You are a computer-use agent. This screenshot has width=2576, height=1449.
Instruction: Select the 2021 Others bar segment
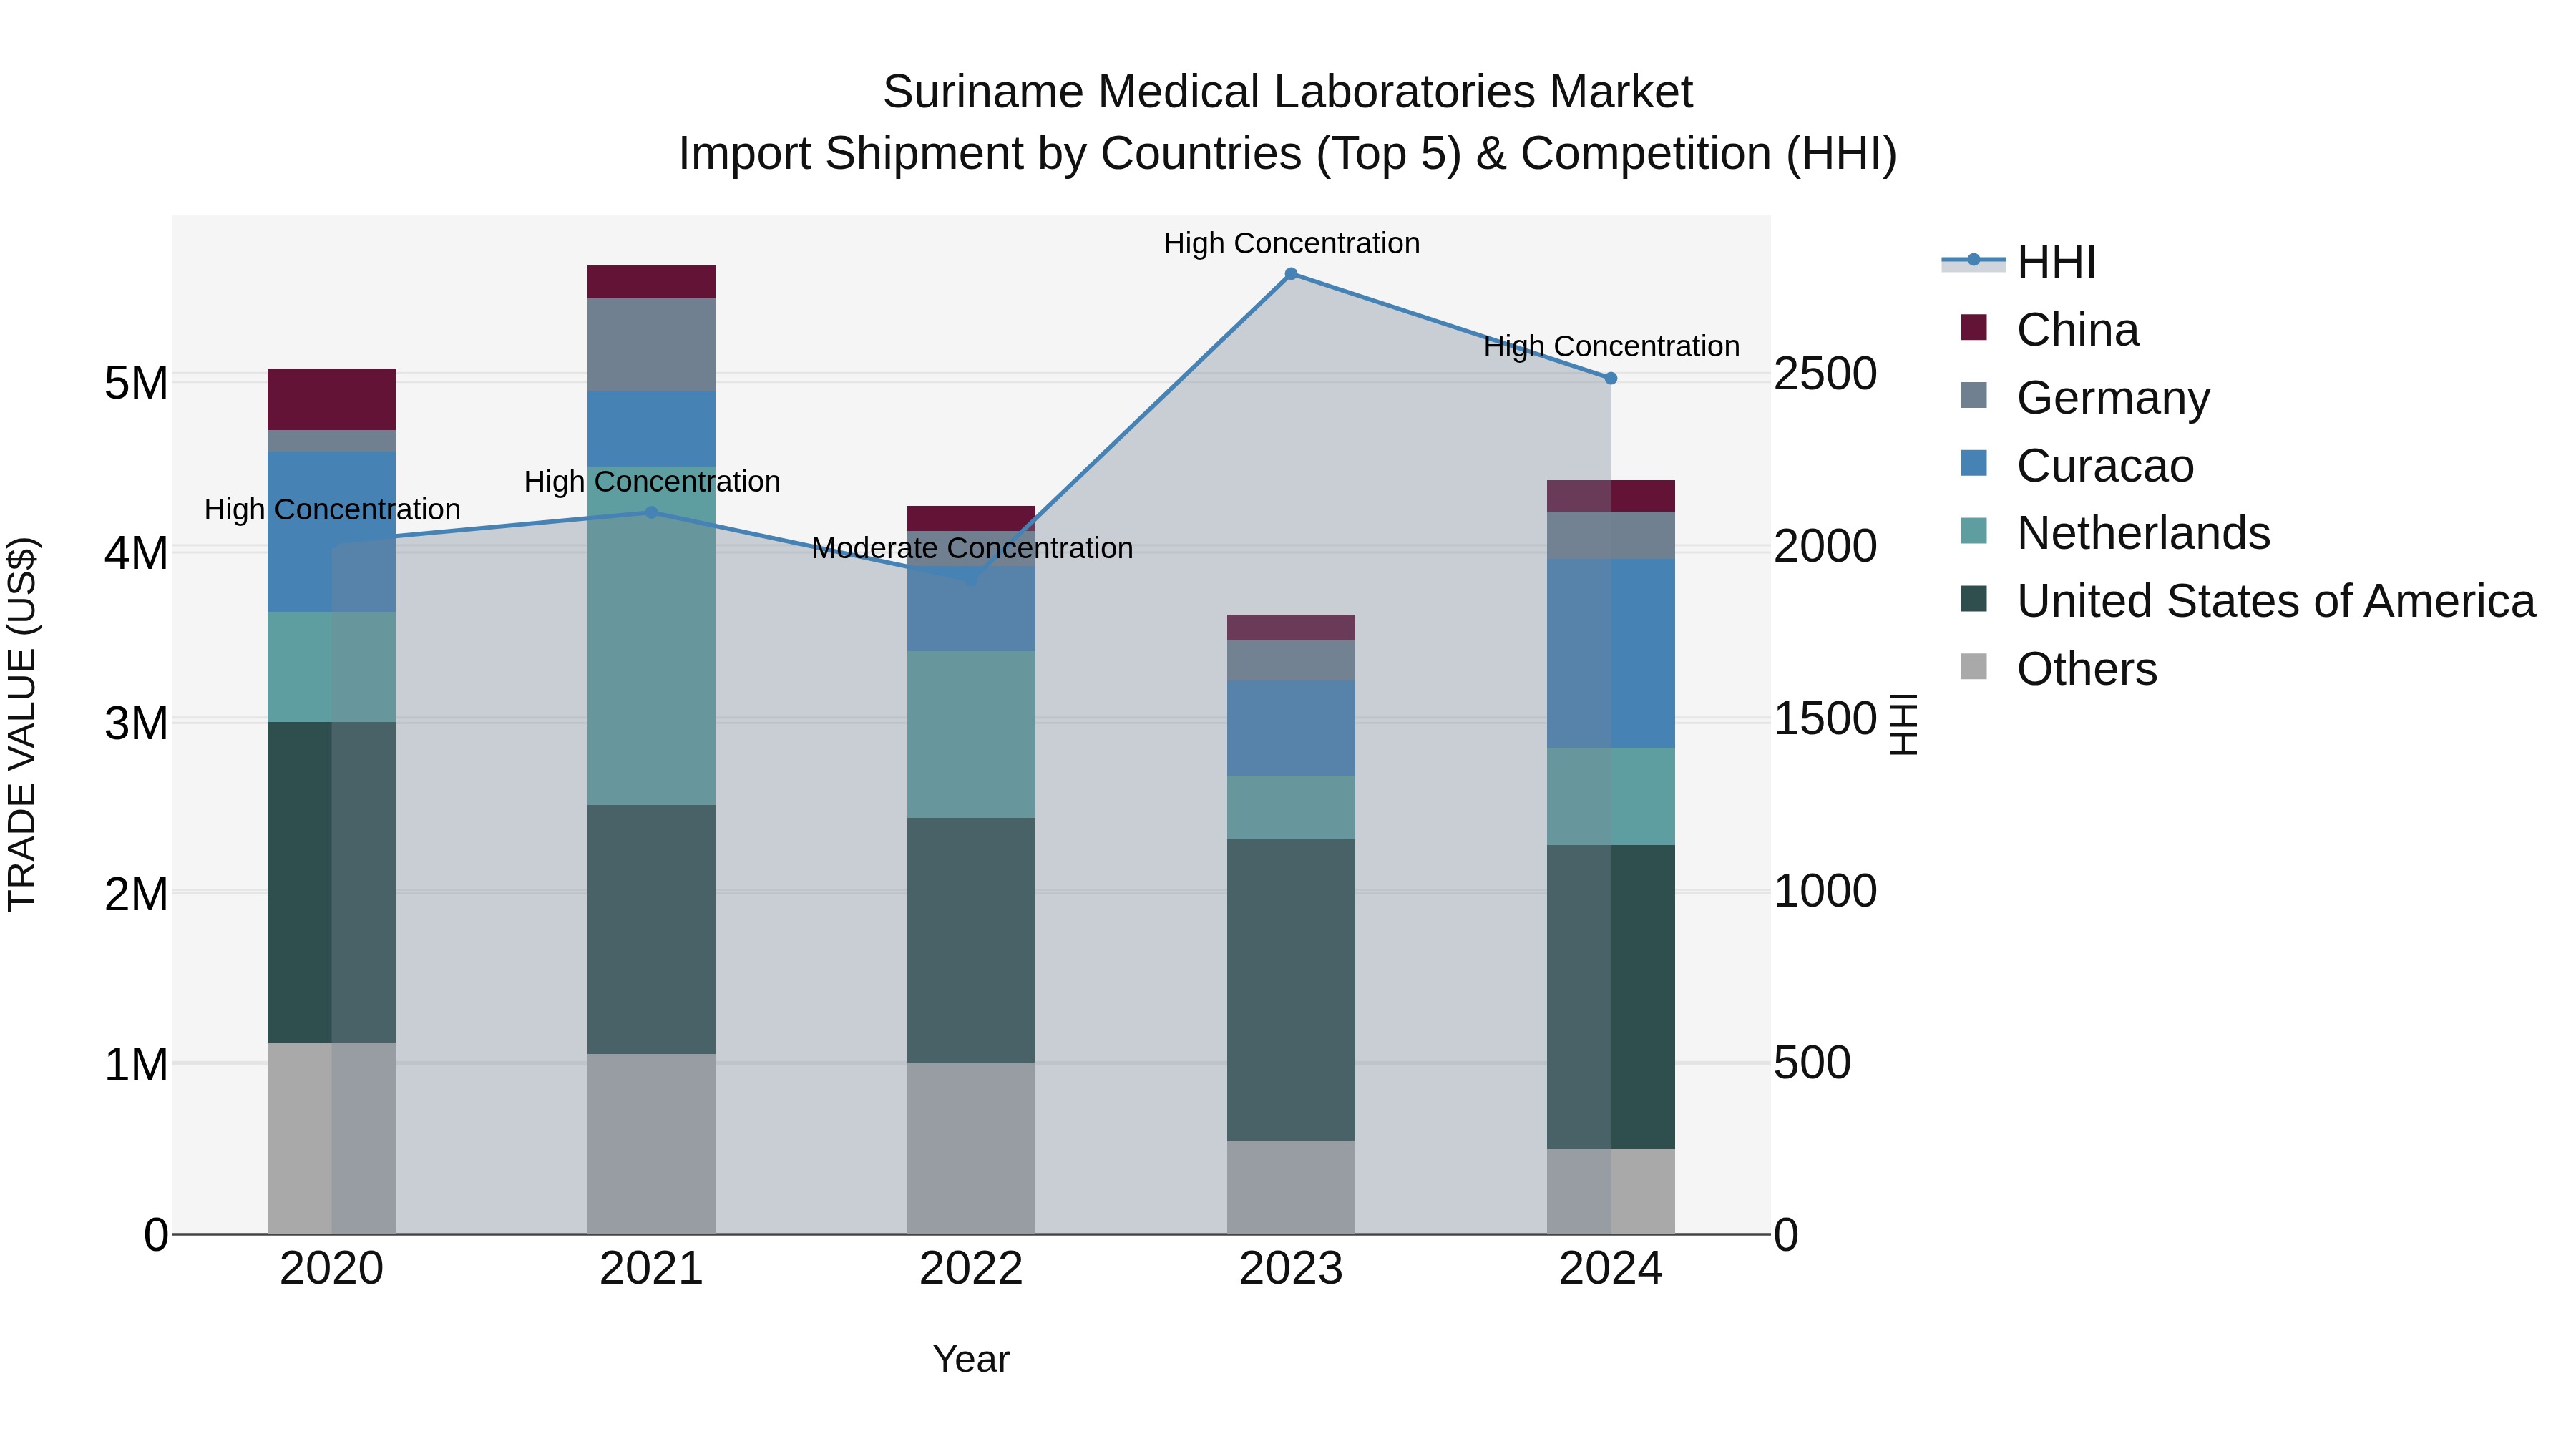click(651, 1144)
